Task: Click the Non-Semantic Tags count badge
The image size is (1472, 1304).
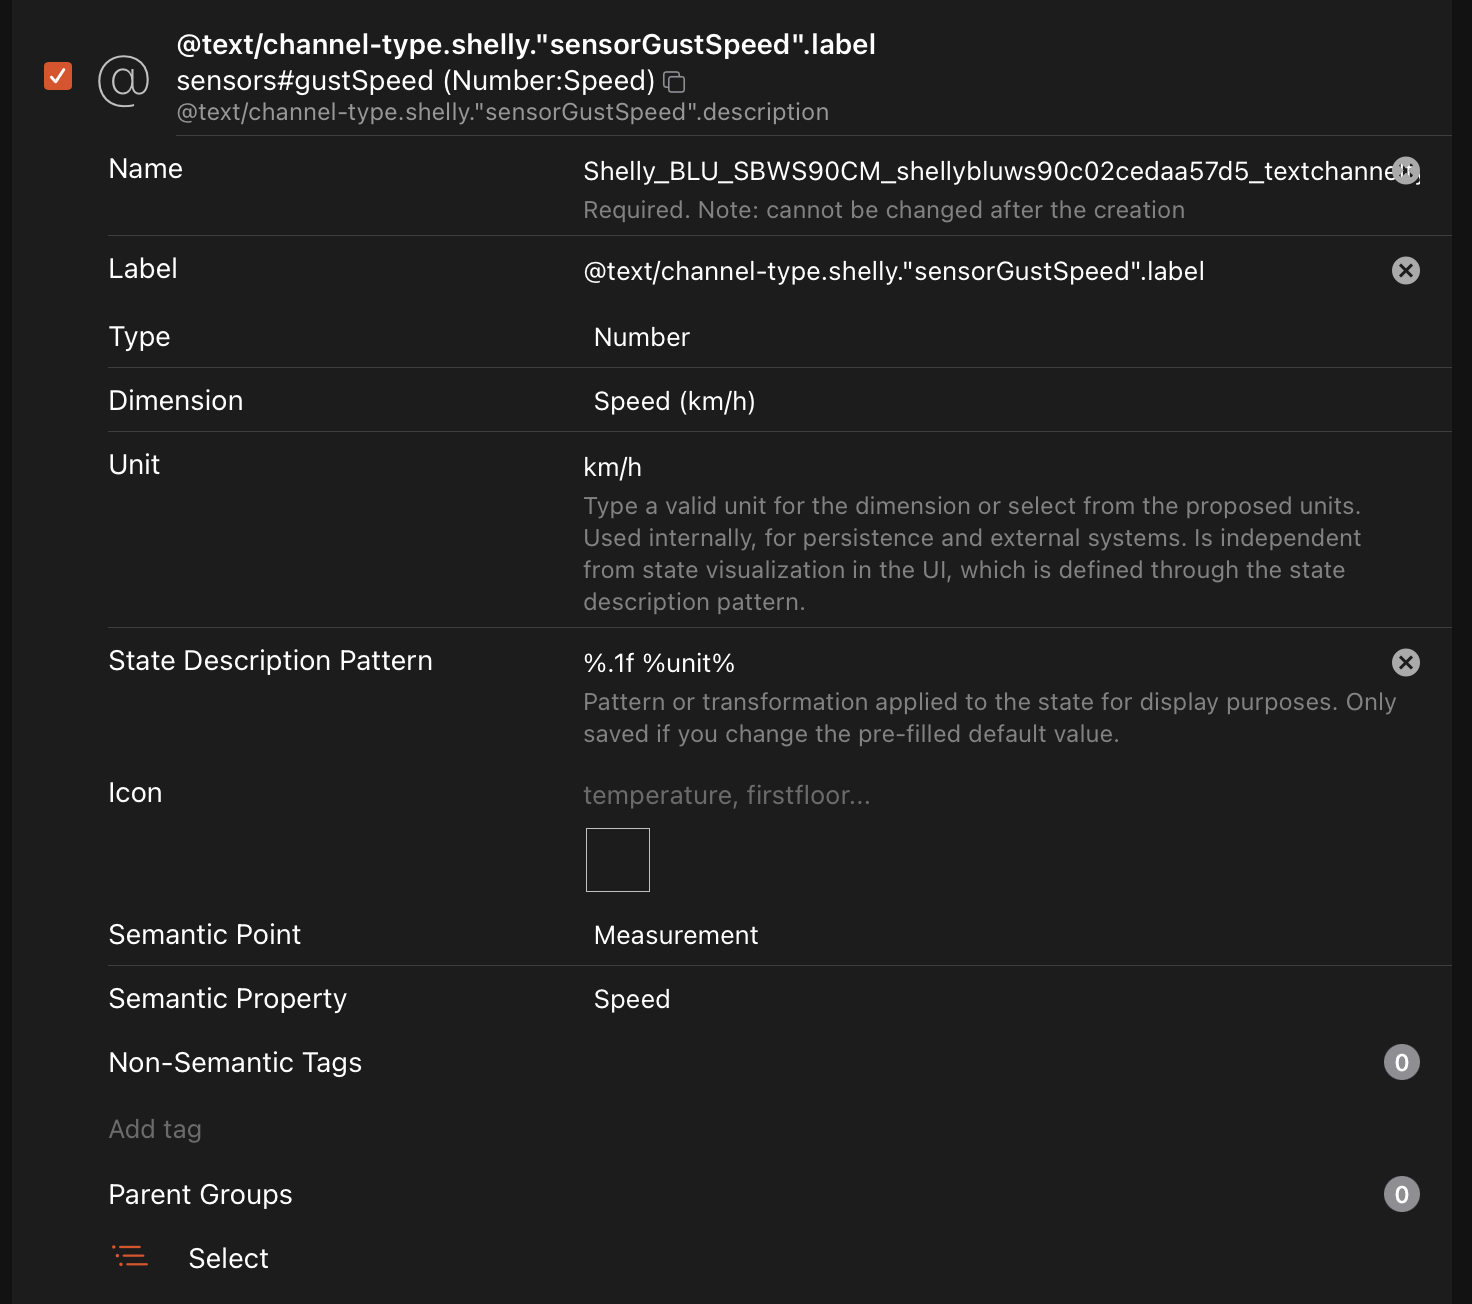Action: pos(1401,1062)
